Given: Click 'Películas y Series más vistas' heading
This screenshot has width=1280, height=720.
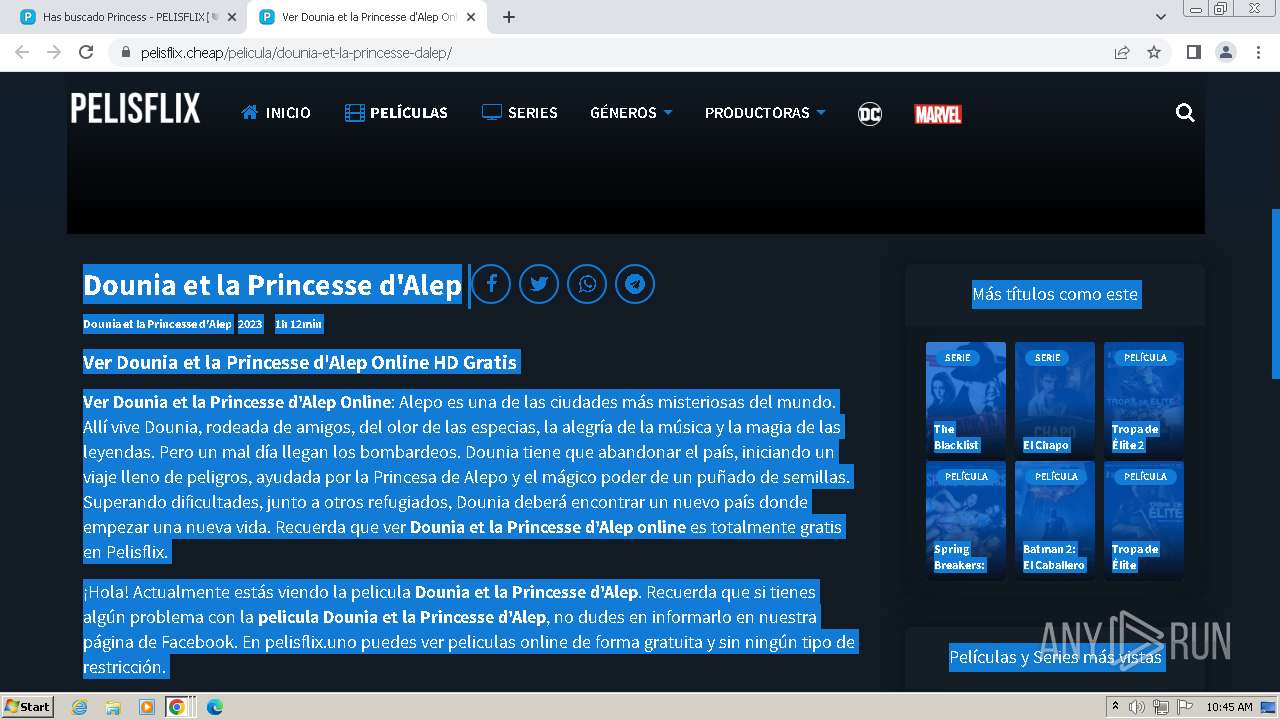Looking at the screenshot, I should click(x=1055, y=657).
